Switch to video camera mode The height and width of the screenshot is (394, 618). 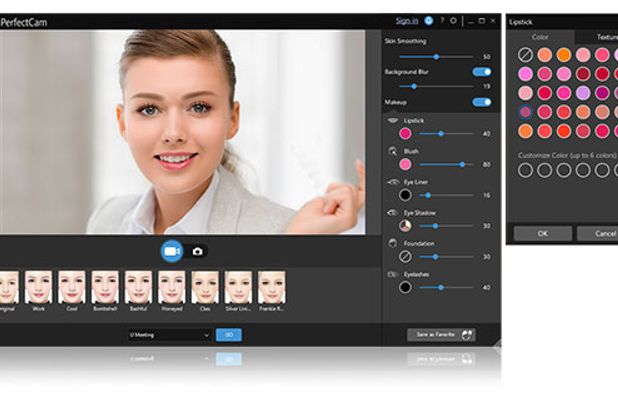pos(172,251)
